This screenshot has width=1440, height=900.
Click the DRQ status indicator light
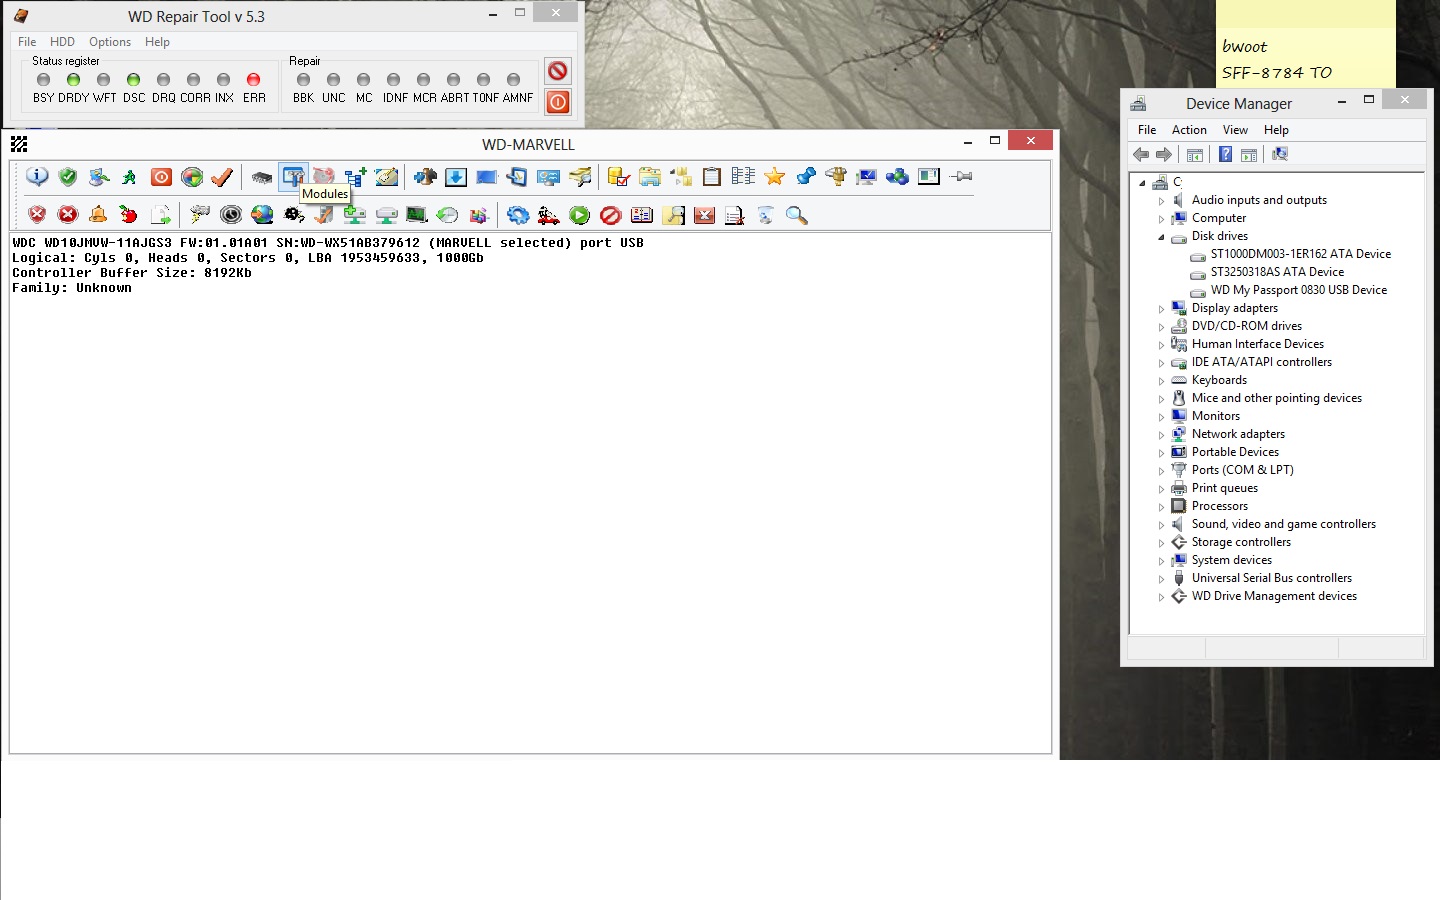pos(163,80)
